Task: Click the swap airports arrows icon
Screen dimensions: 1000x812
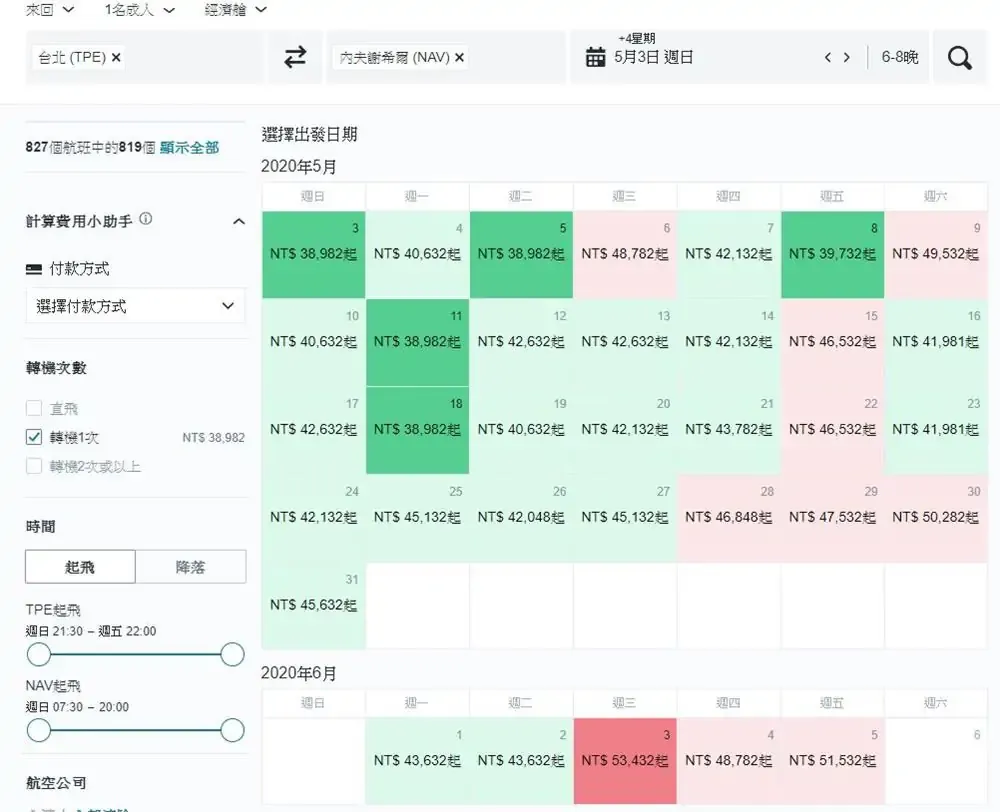Action: pyautogui.click(x=294, y=57)
